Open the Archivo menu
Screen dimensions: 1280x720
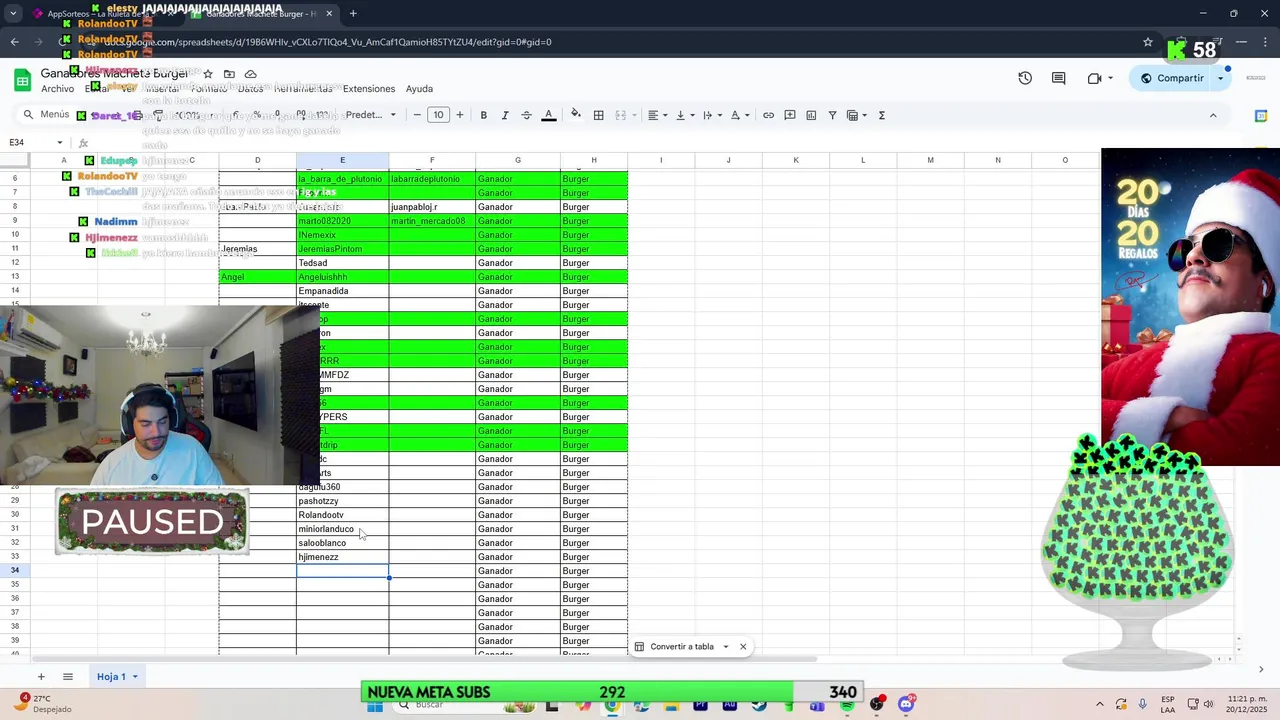[57, 89]
